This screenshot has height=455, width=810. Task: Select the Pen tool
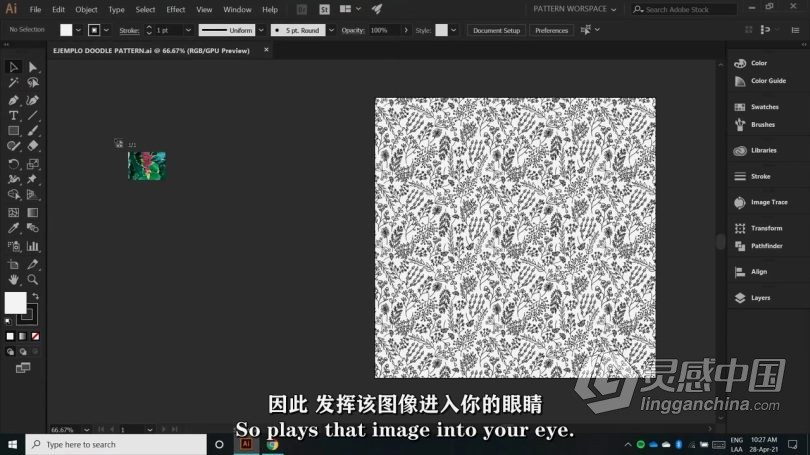point(13,100)
